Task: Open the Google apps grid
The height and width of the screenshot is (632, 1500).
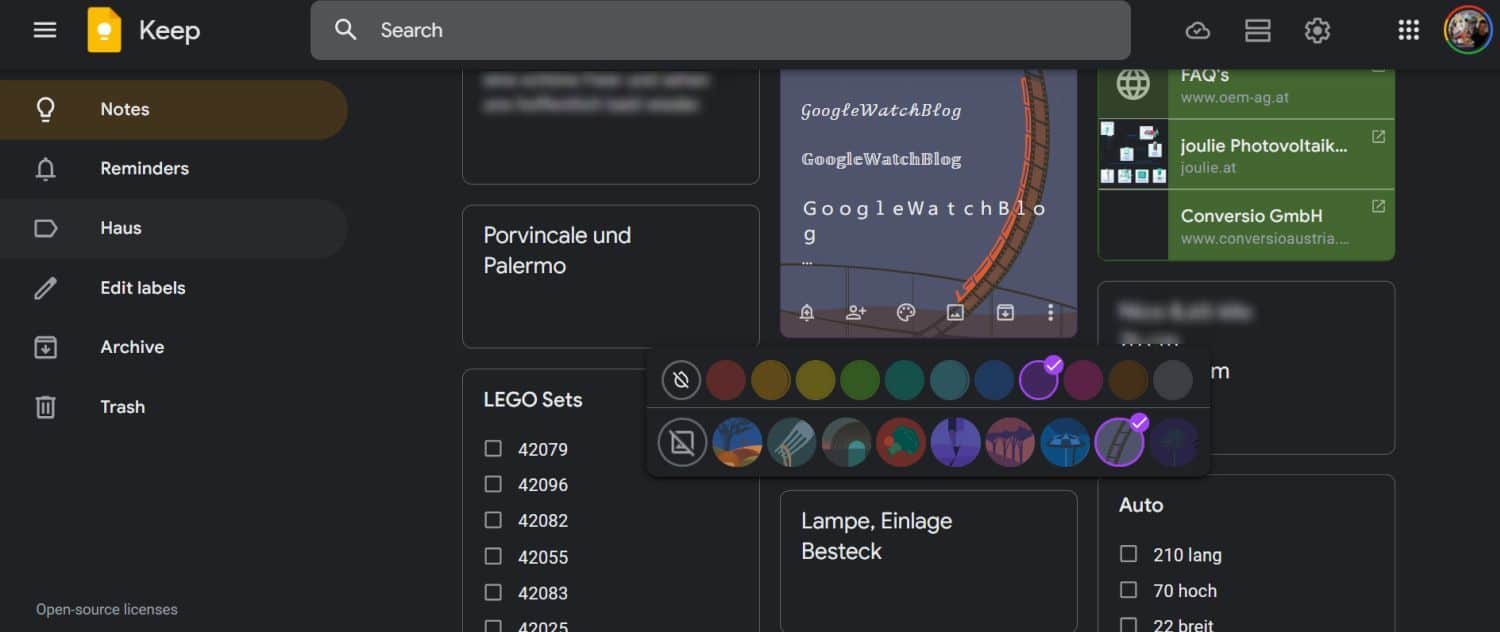Action: point(1408,31)
